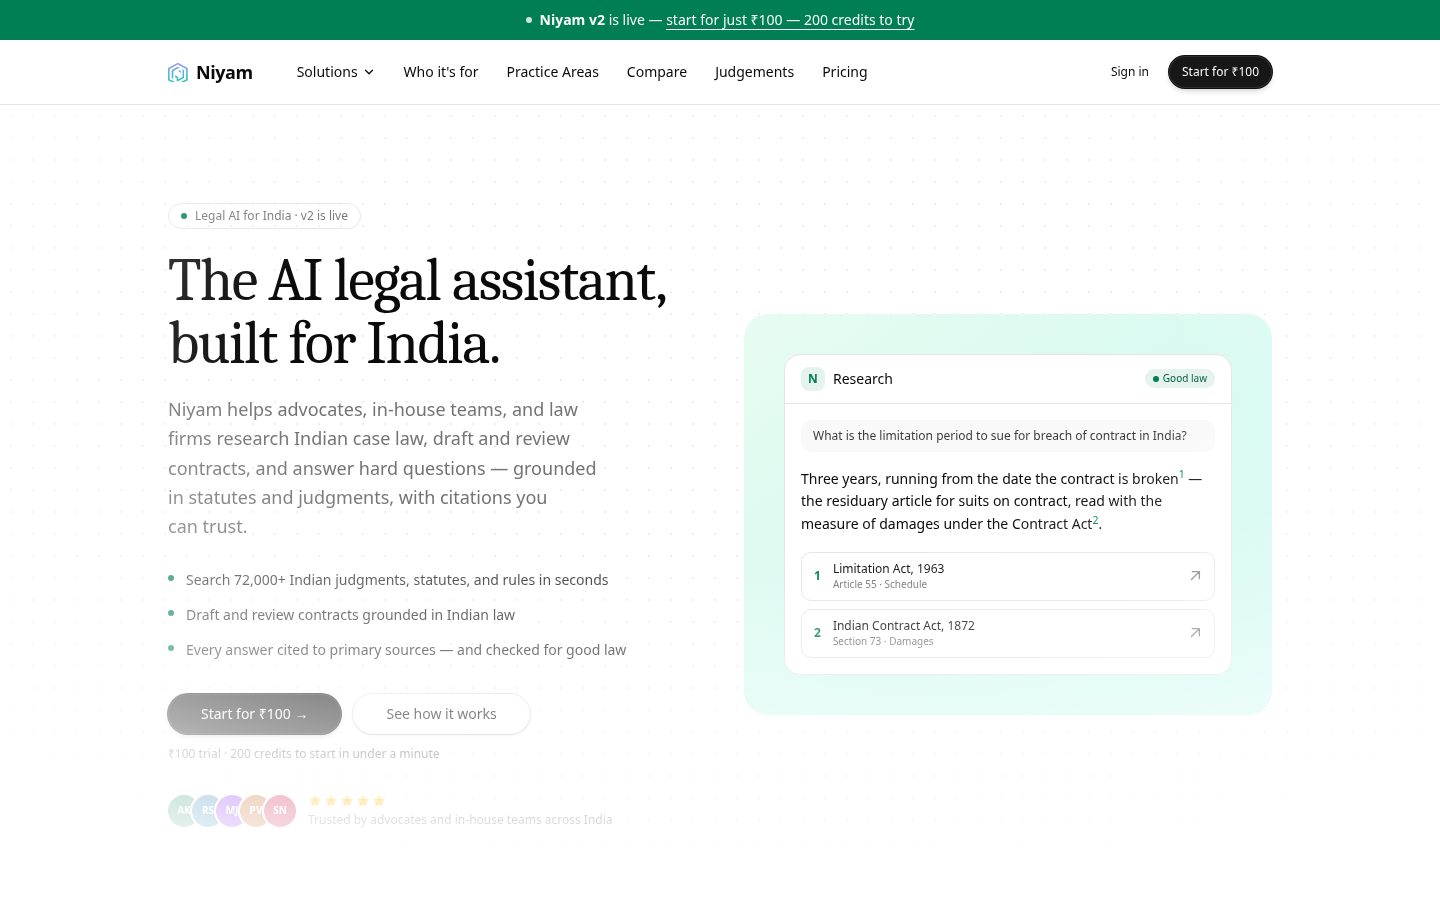Click 'Draft and review contracts' bullet
1440x900 pixels.
click(350, 615)
